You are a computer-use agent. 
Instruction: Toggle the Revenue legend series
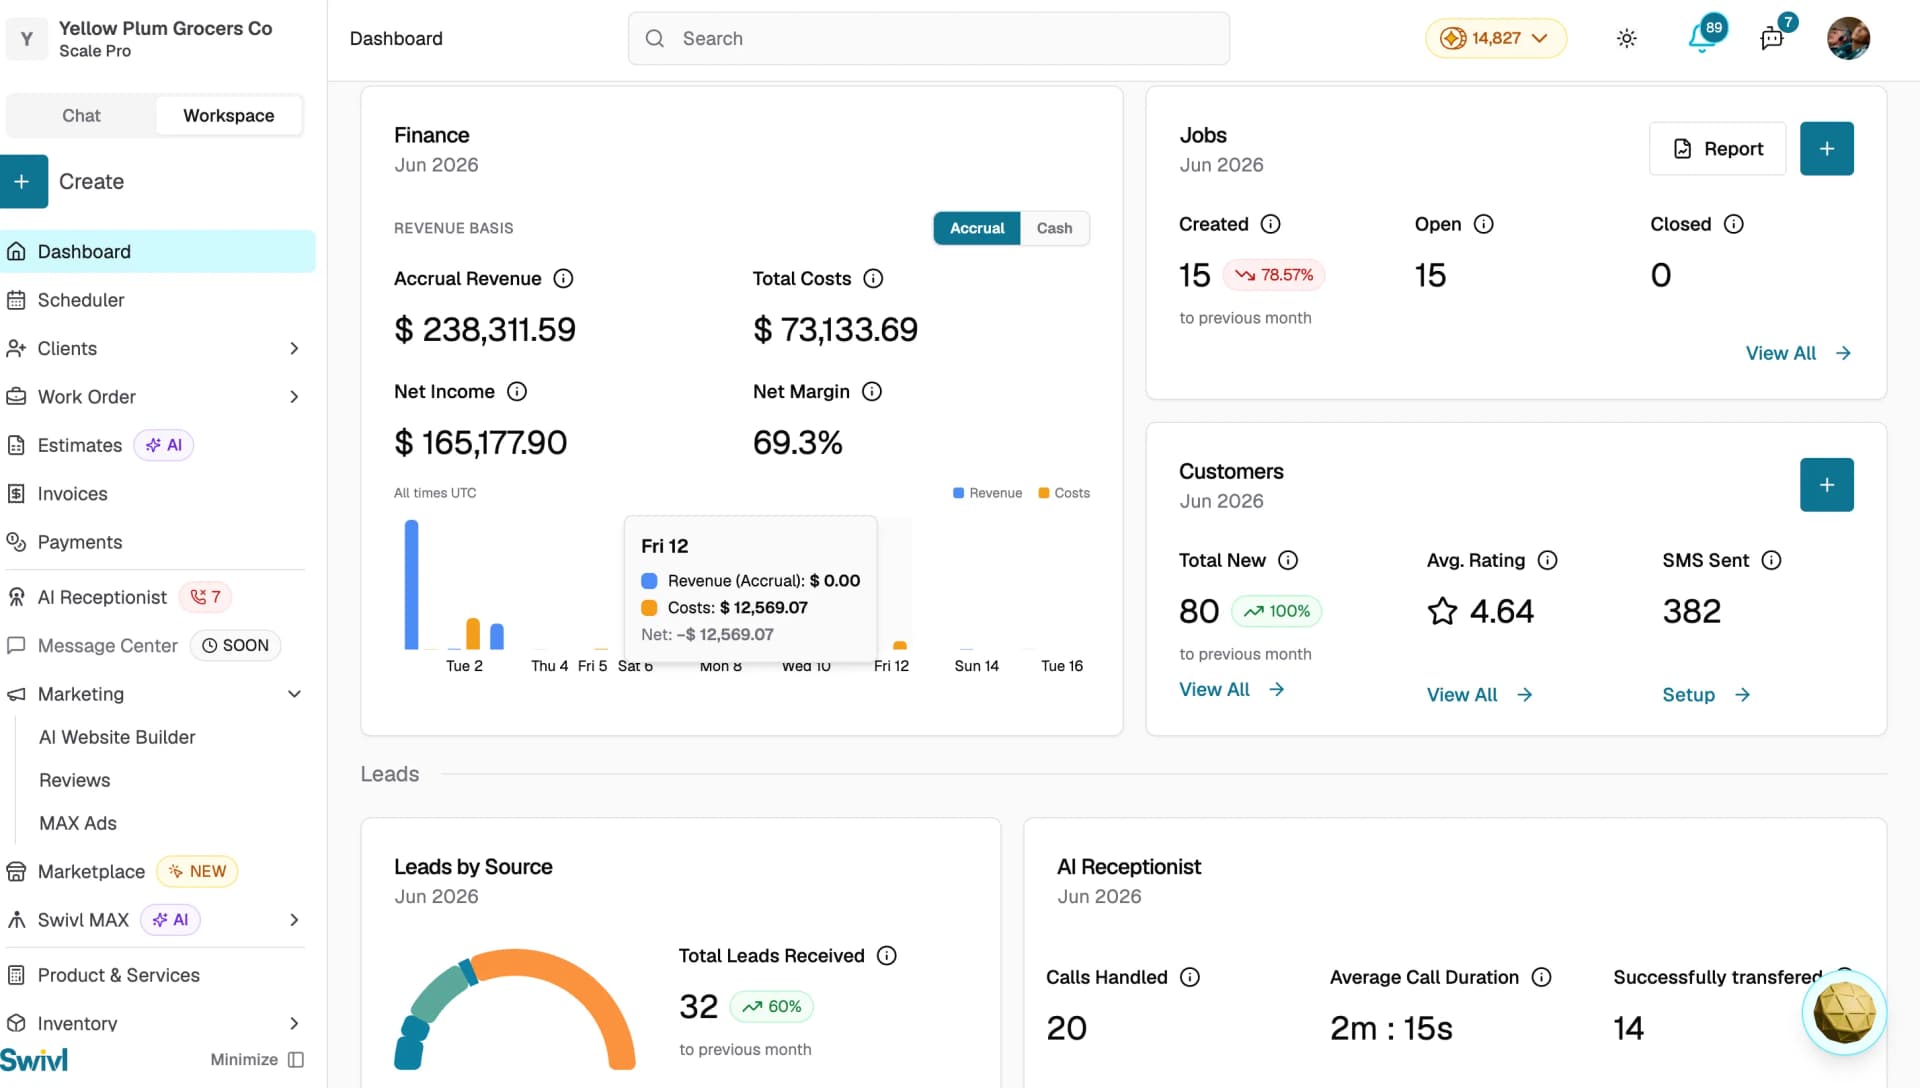click(x=987, y=493)
